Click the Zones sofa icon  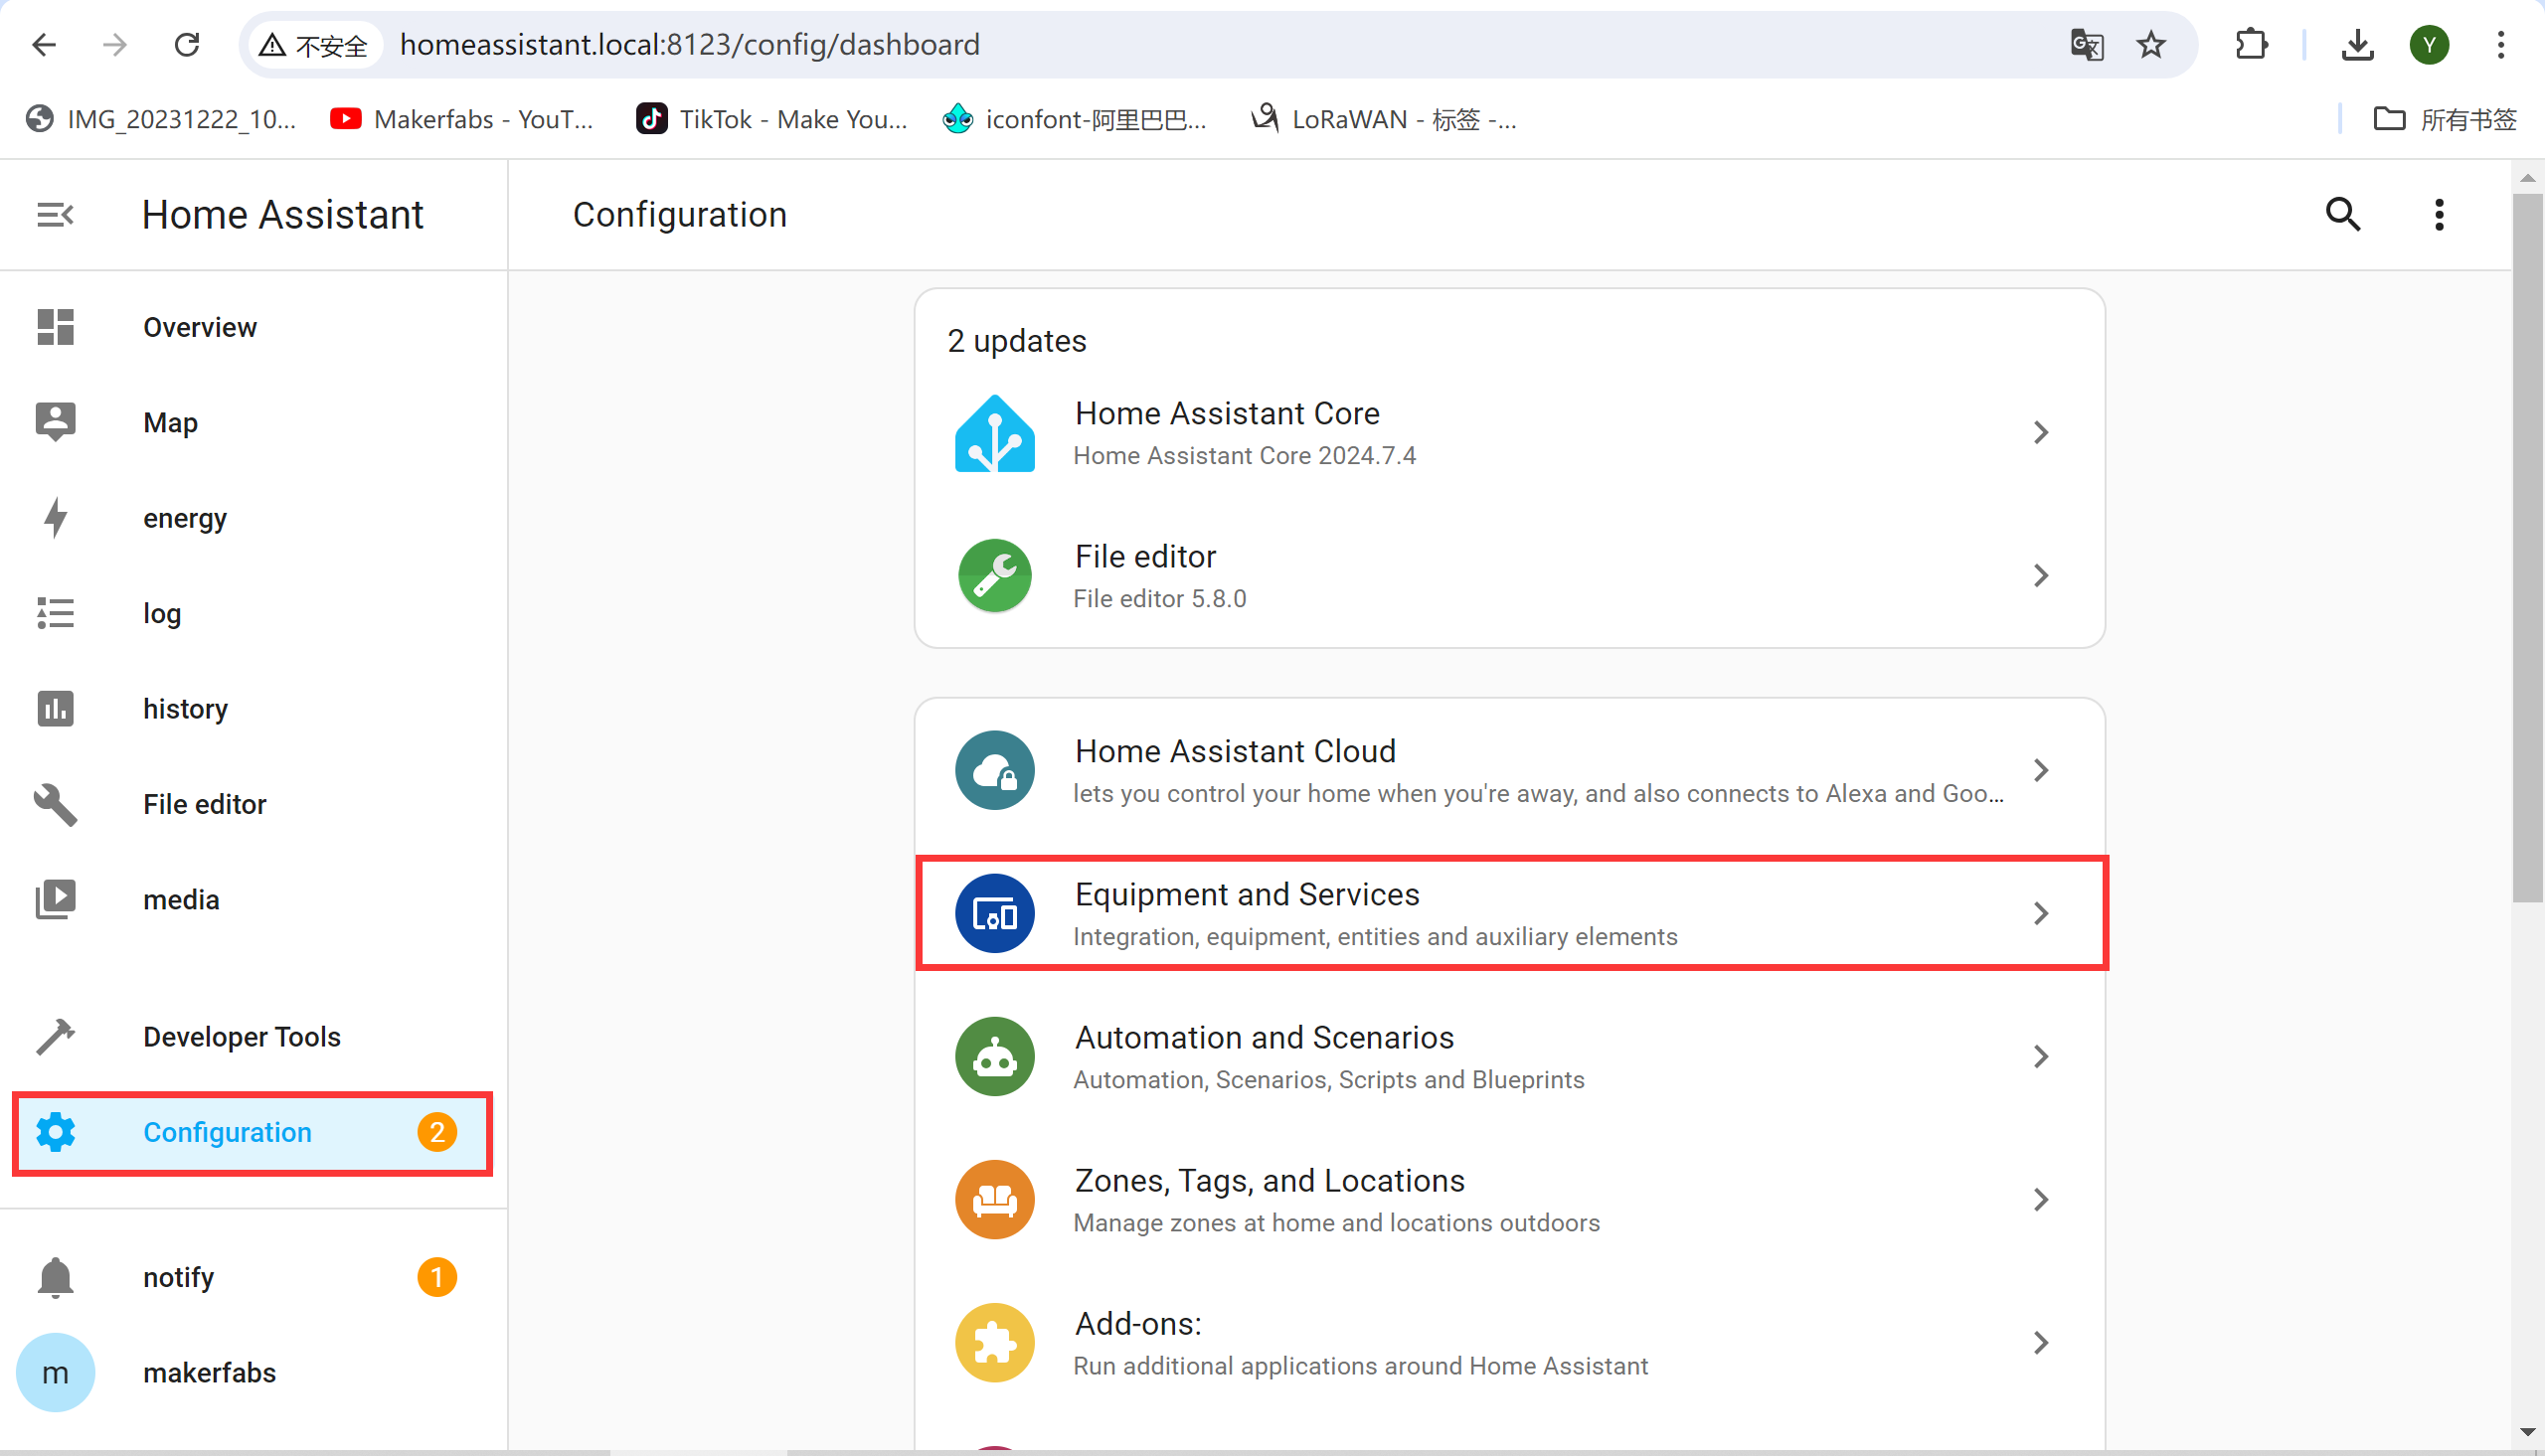point(994,1199)
